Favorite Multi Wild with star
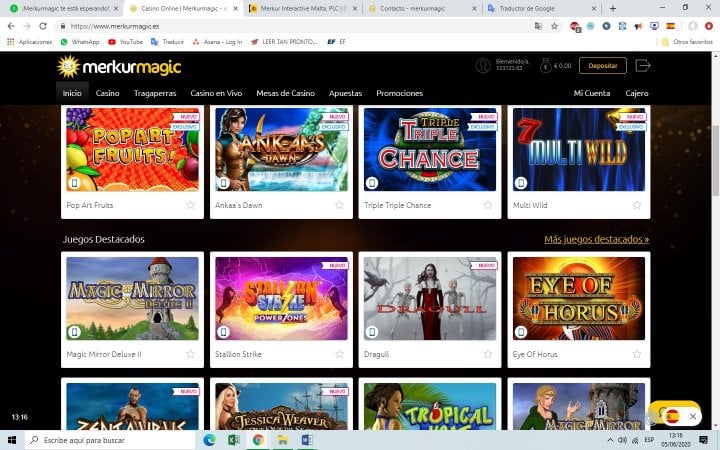 637,205
